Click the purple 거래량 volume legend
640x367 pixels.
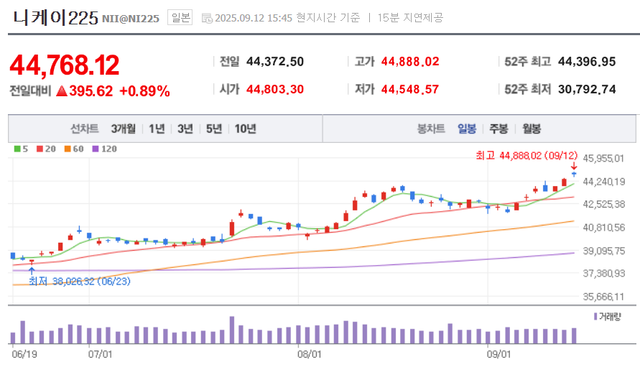click(x=607, y=317)
